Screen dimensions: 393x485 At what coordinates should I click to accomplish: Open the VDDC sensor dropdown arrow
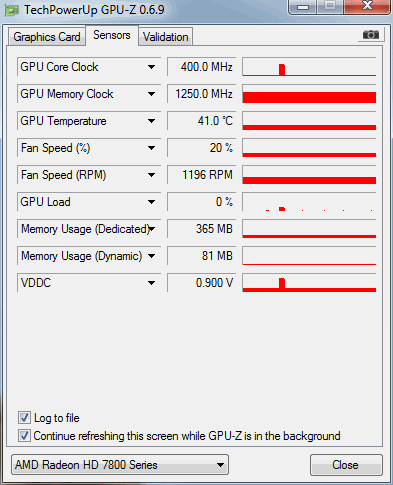pos(151,283)
